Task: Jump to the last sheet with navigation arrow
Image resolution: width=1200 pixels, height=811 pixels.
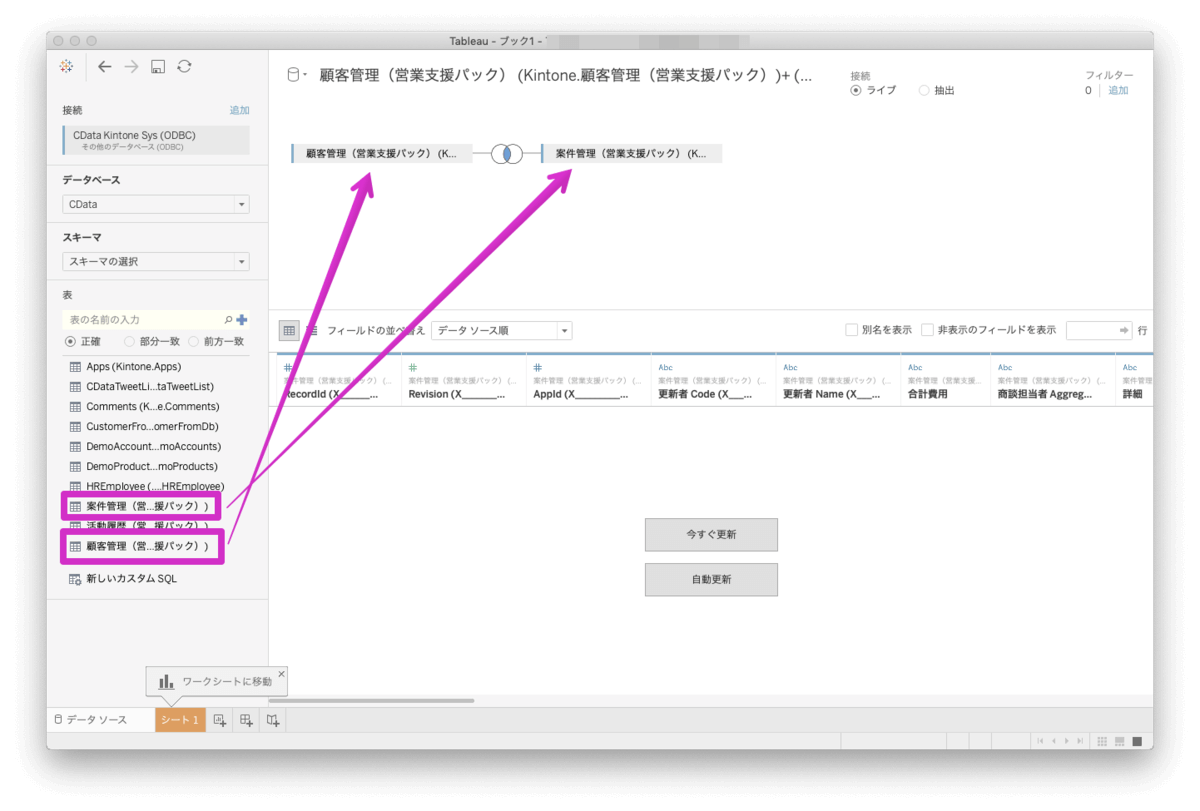Action: click(1079, 741)
